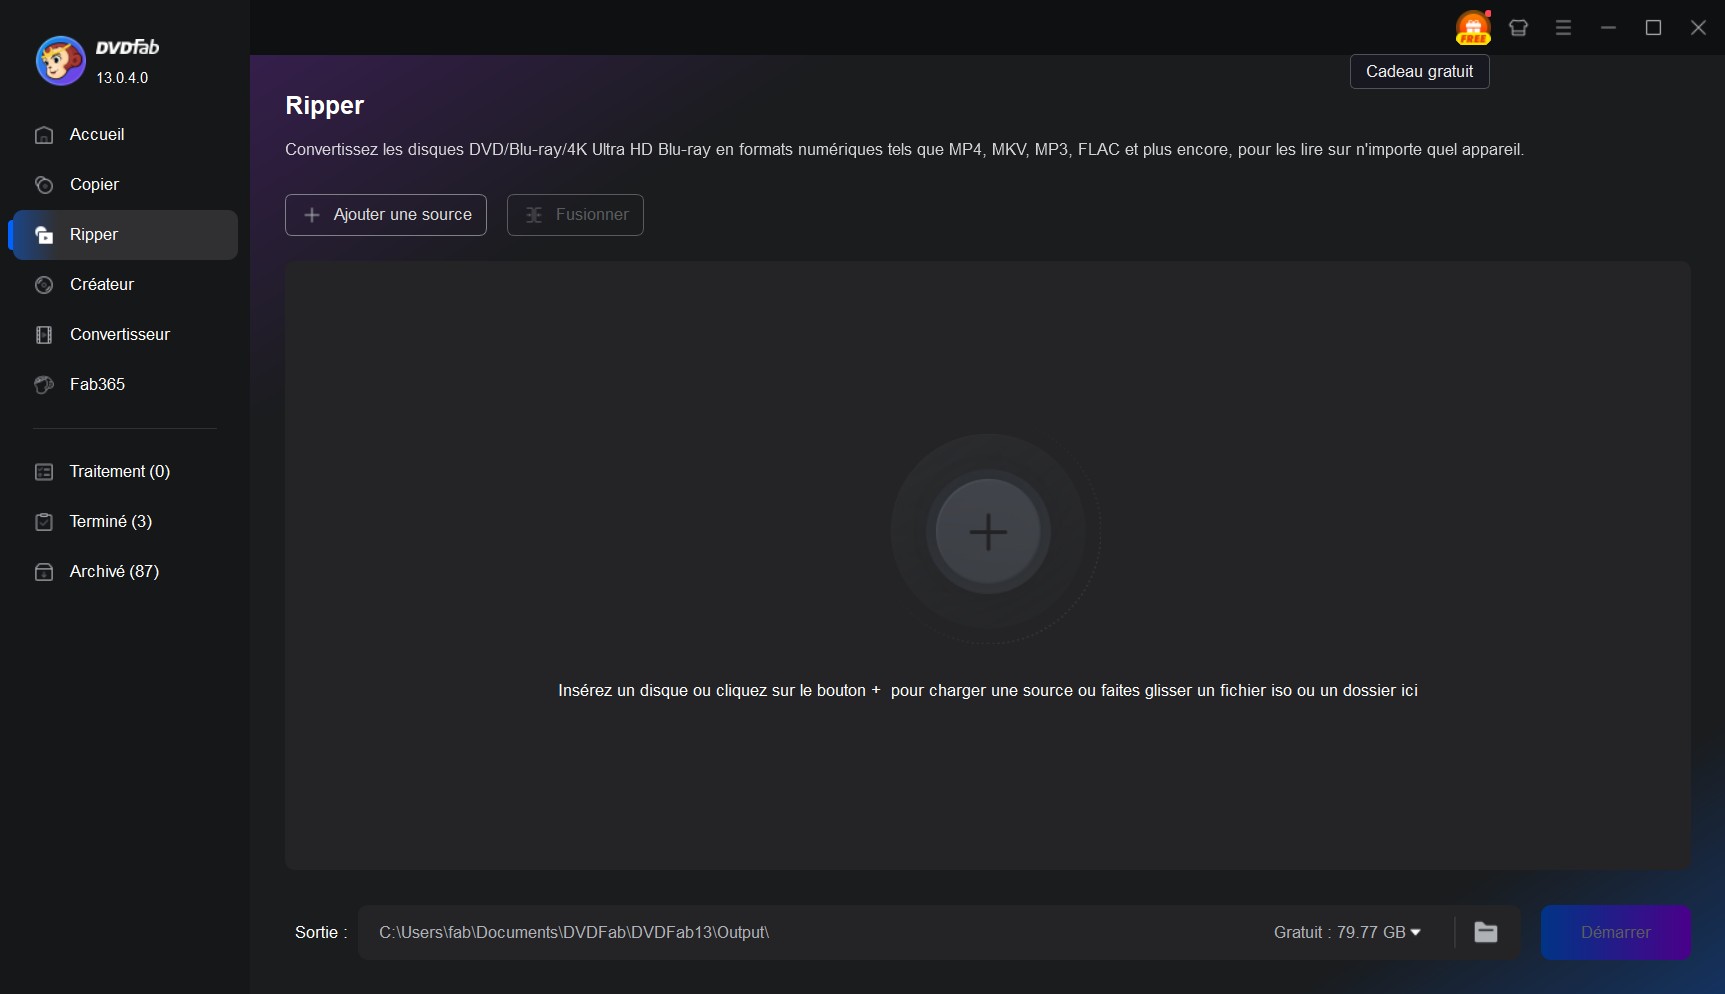Click the FREE gift promotion icon
The height and width of the screenshot is (994, 1725).
pos(1472,27)
